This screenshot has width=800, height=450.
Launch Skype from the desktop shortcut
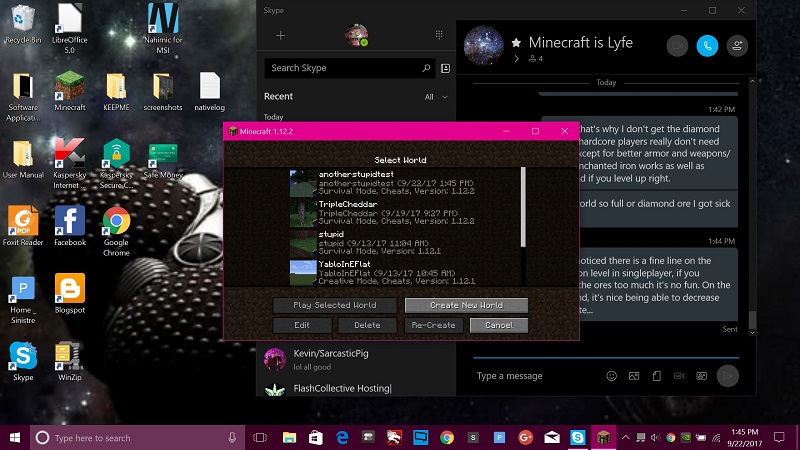pyautogui.click(x=23, y=361)
